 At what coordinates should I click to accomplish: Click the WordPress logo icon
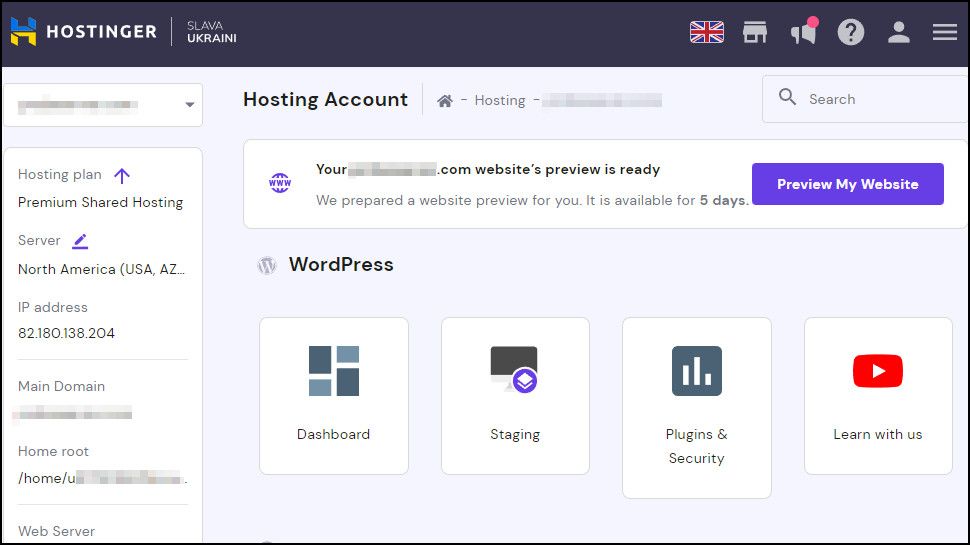click(267, 265)
